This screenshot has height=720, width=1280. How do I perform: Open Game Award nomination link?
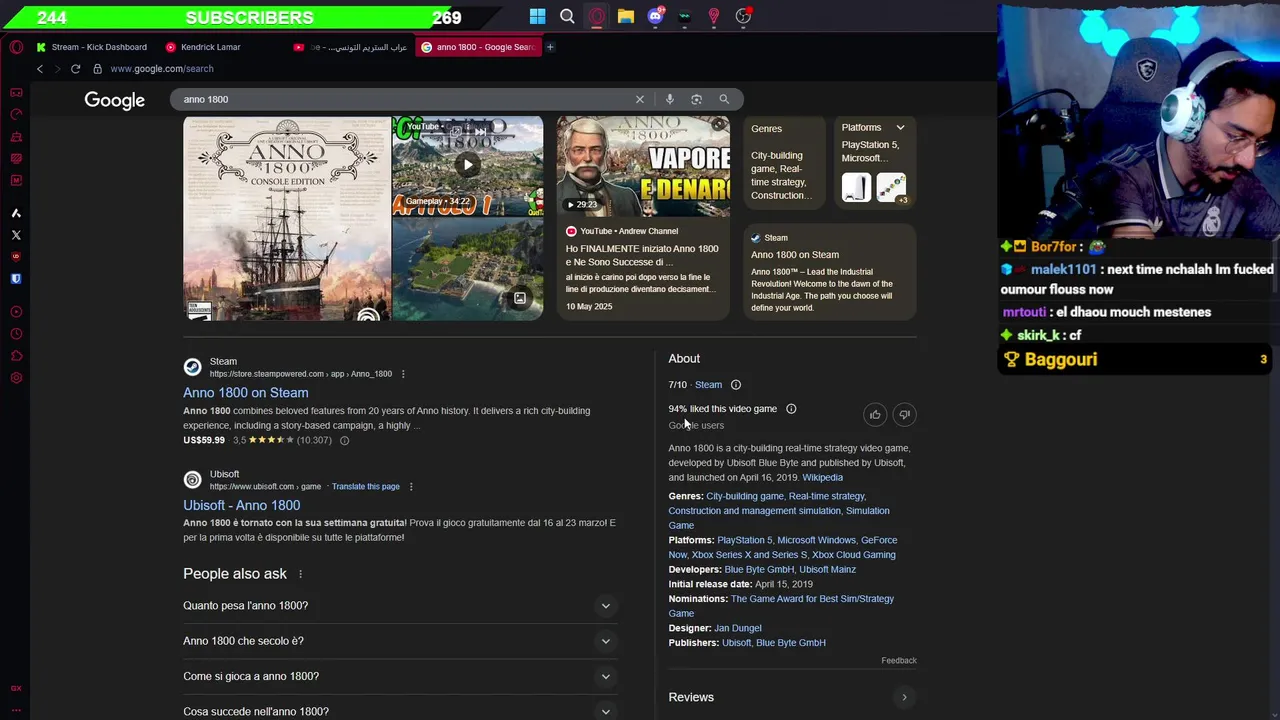(781, 606)
